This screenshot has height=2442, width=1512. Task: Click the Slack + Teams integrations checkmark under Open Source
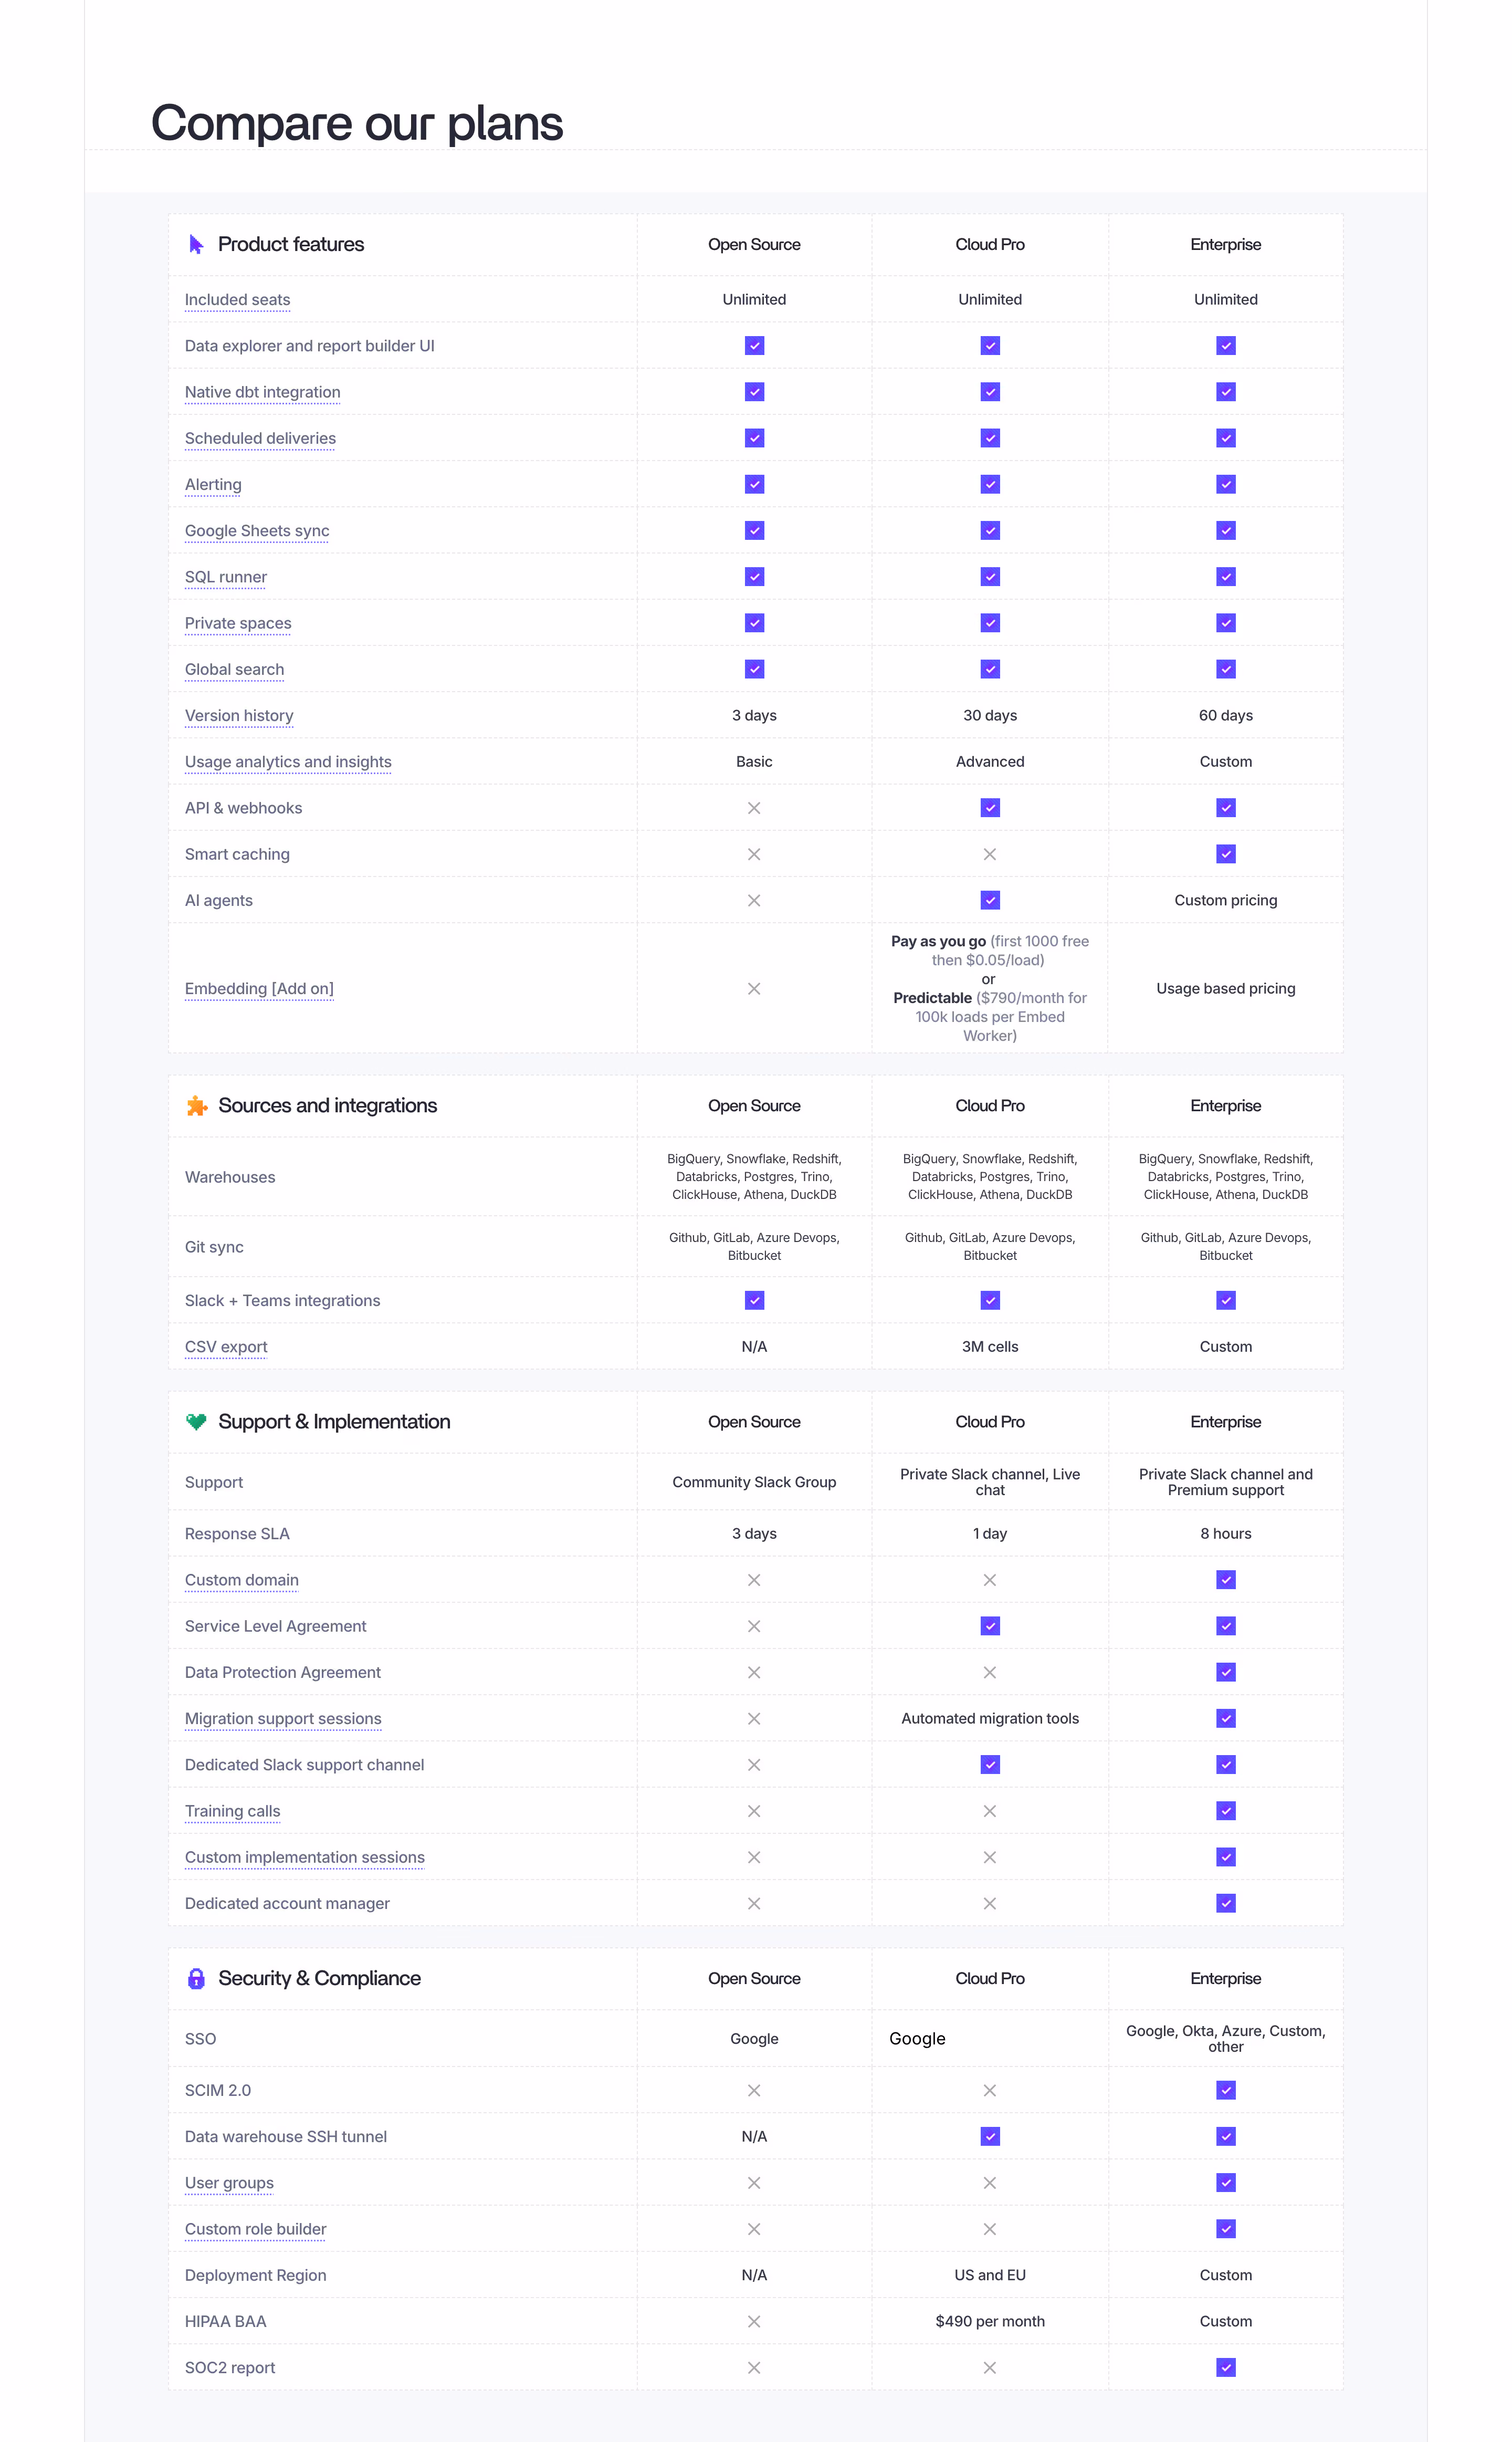tap(755, 1300)
